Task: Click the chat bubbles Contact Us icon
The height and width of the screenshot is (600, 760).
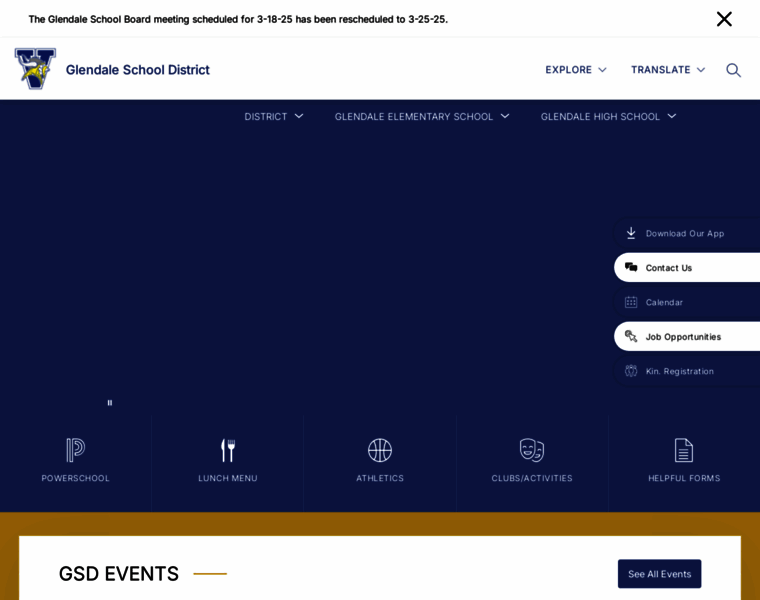Action: click(x=631, y=267)
